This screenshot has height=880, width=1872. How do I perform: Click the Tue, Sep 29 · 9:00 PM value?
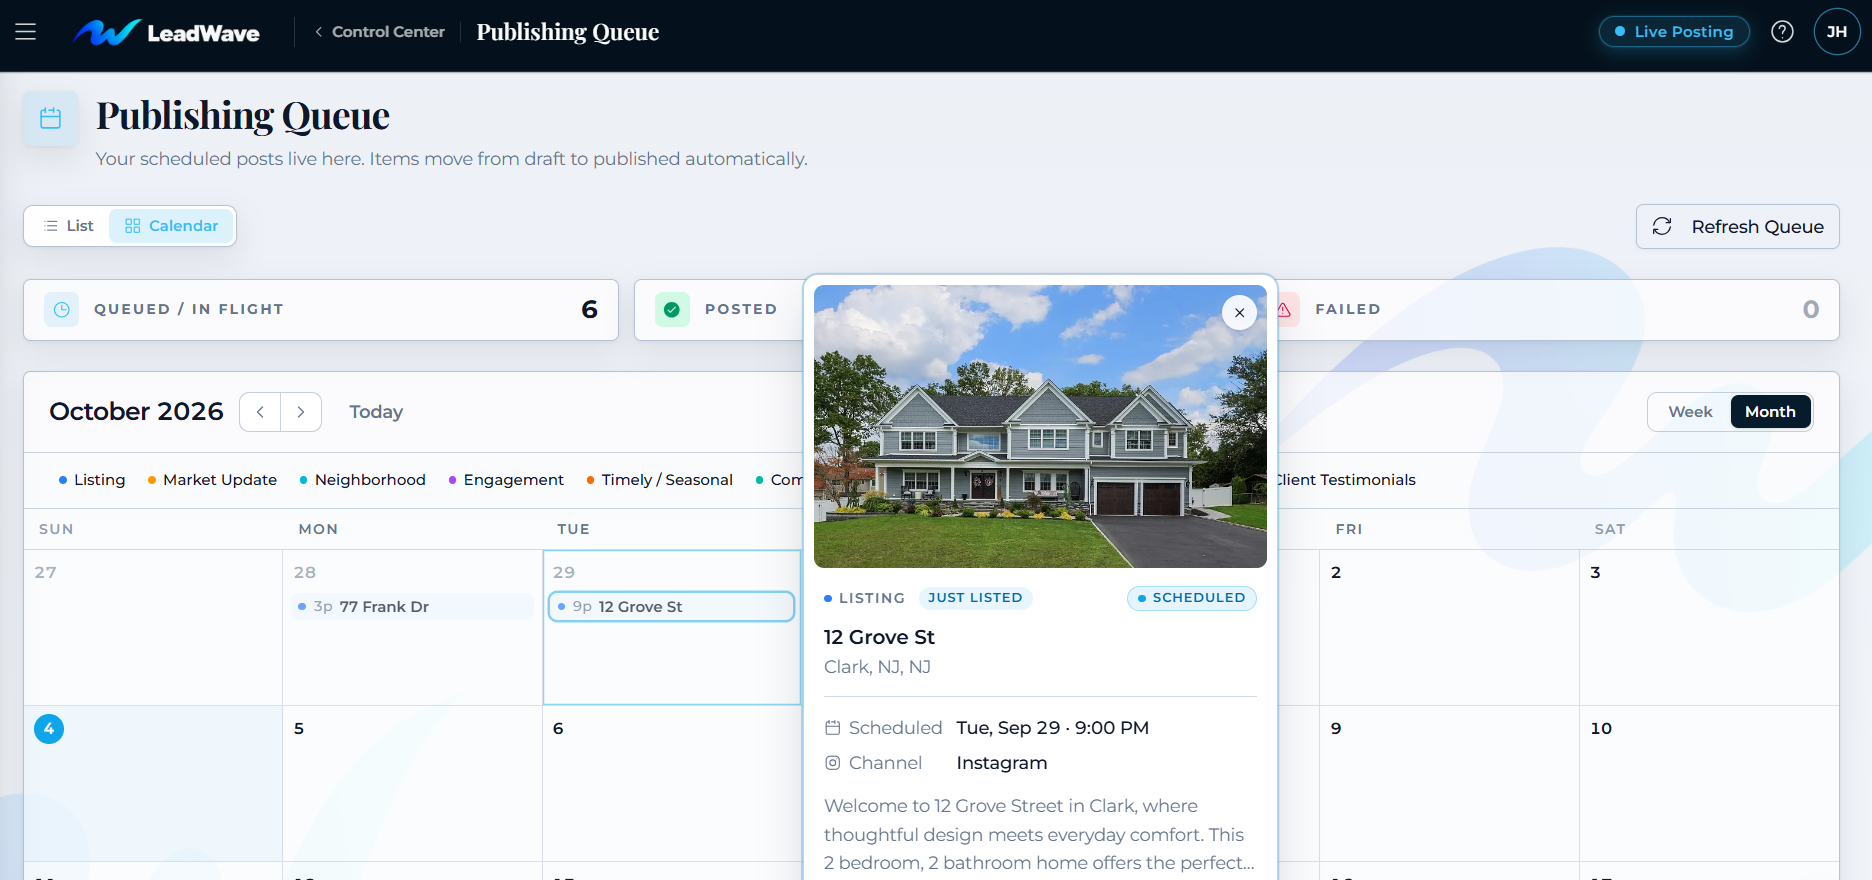(x=1052, y=728)
